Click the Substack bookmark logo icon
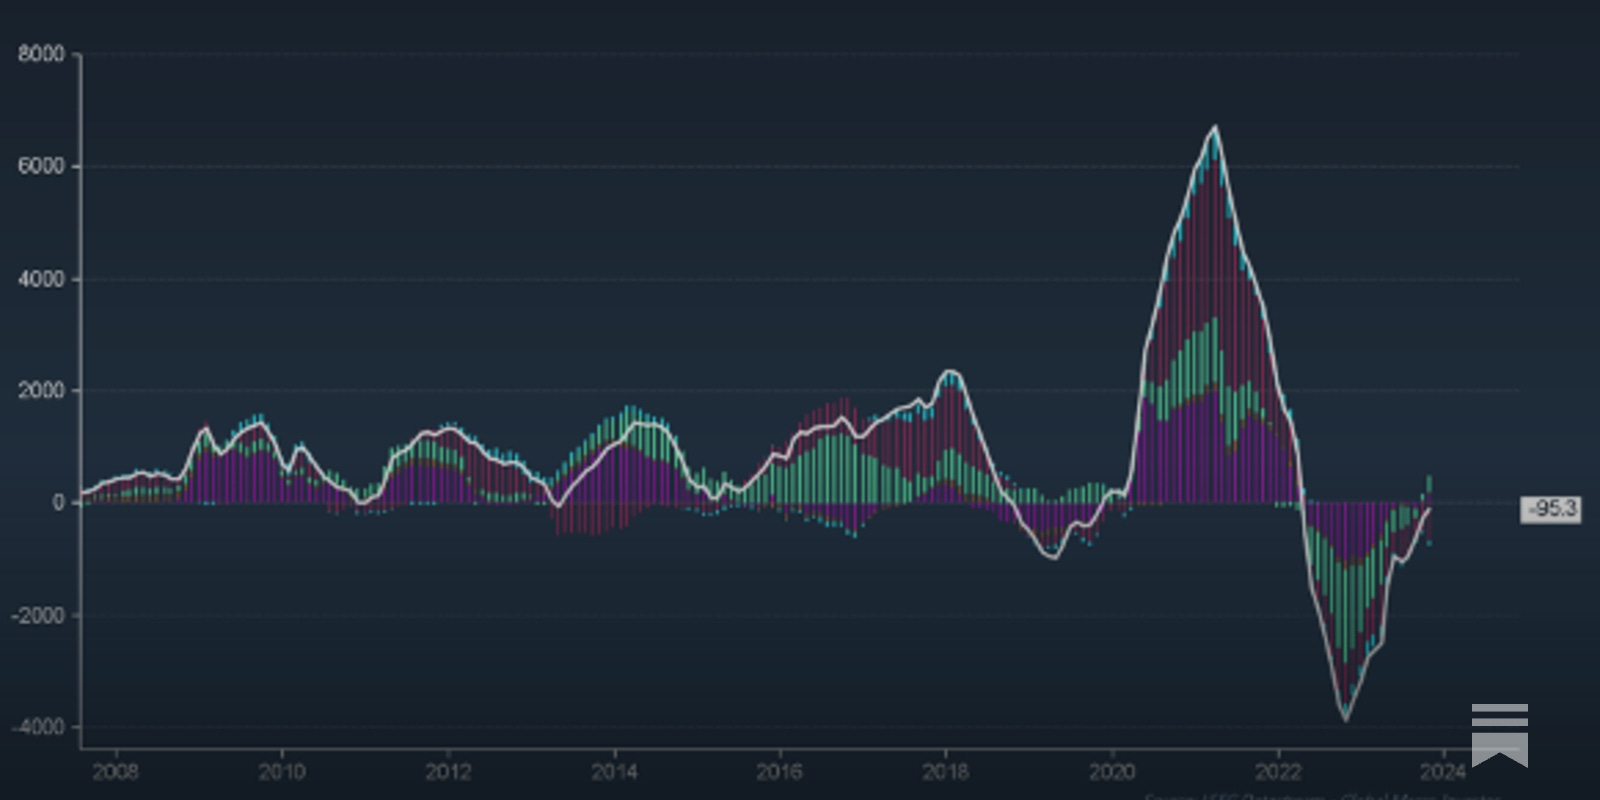 [1499, 735]
